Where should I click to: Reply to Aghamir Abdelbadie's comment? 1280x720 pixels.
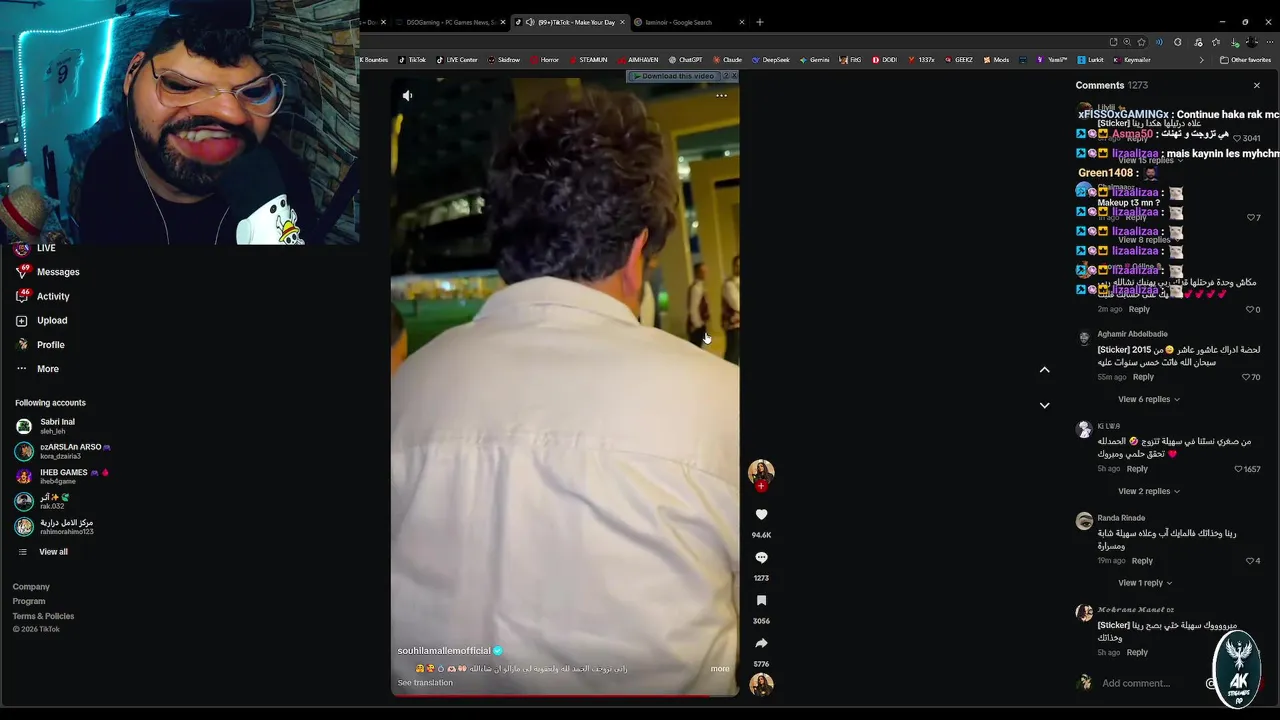click(x=1143, y=377)
